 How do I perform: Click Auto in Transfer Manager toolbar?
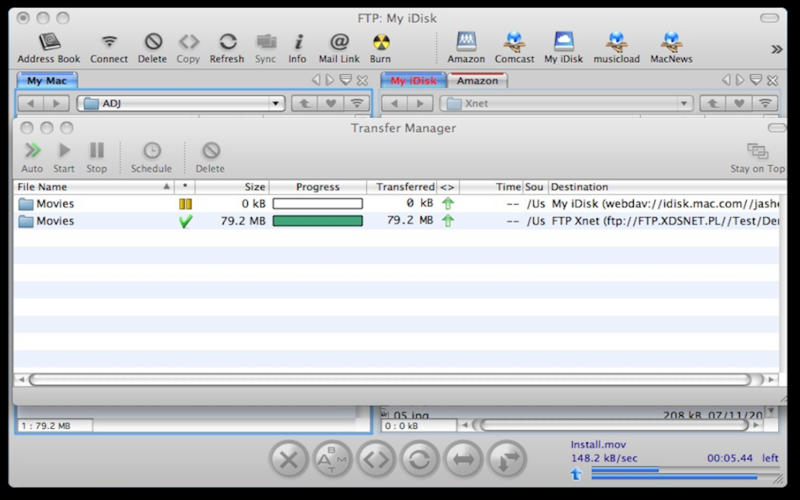(x=32, y=158)
